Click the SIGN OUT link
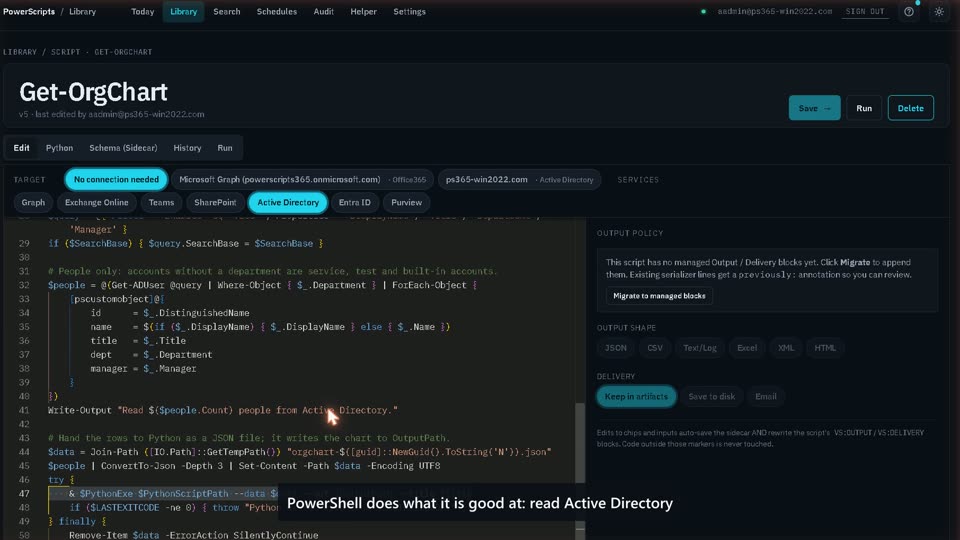 864,12
